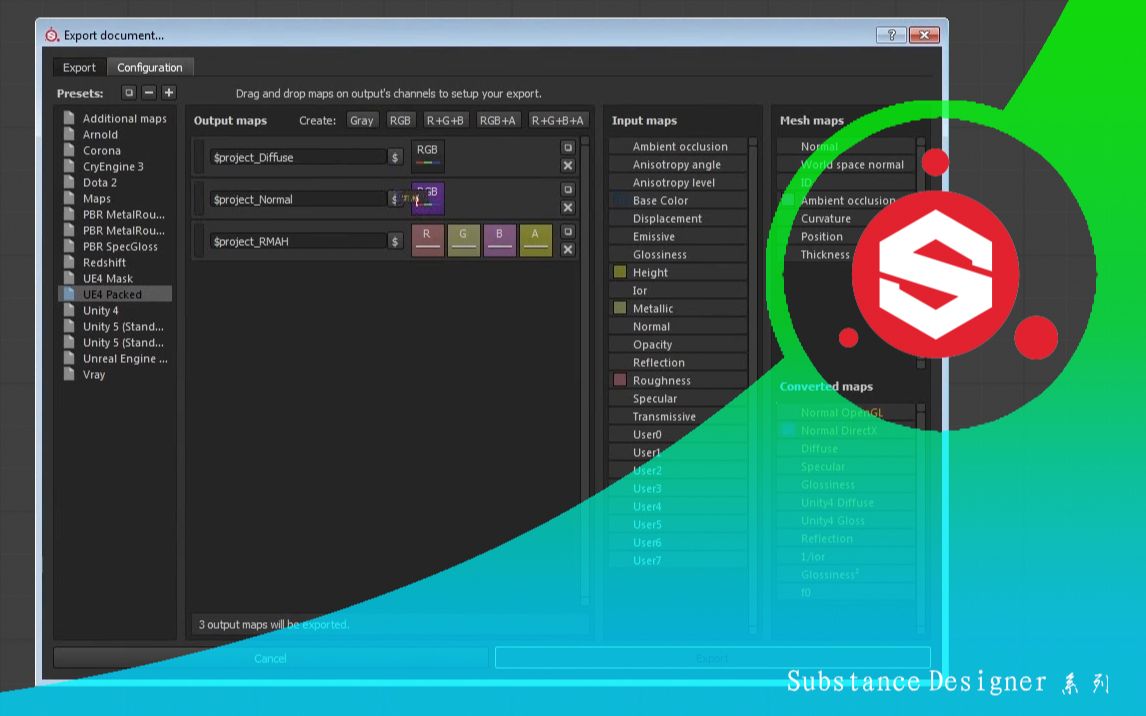
Task: Click the Displacement input map
Action: (x=678, y=218)
